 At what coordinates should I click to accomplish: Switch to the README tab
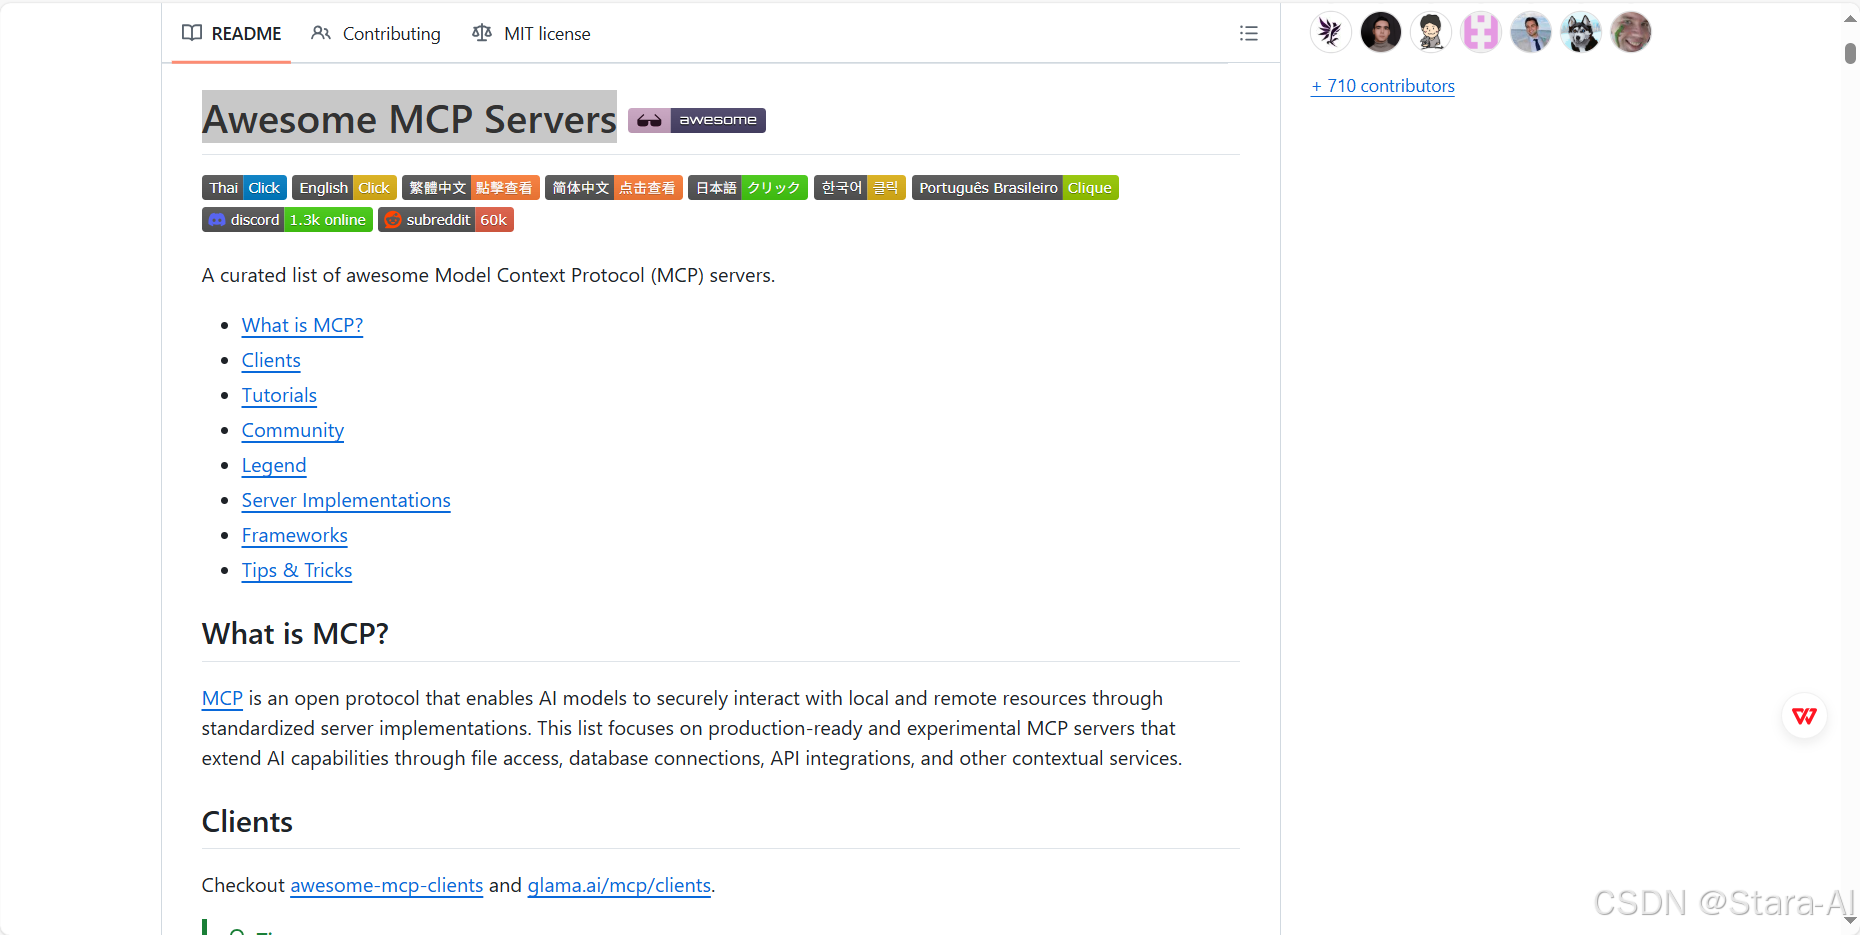click(x=231, y=33)
